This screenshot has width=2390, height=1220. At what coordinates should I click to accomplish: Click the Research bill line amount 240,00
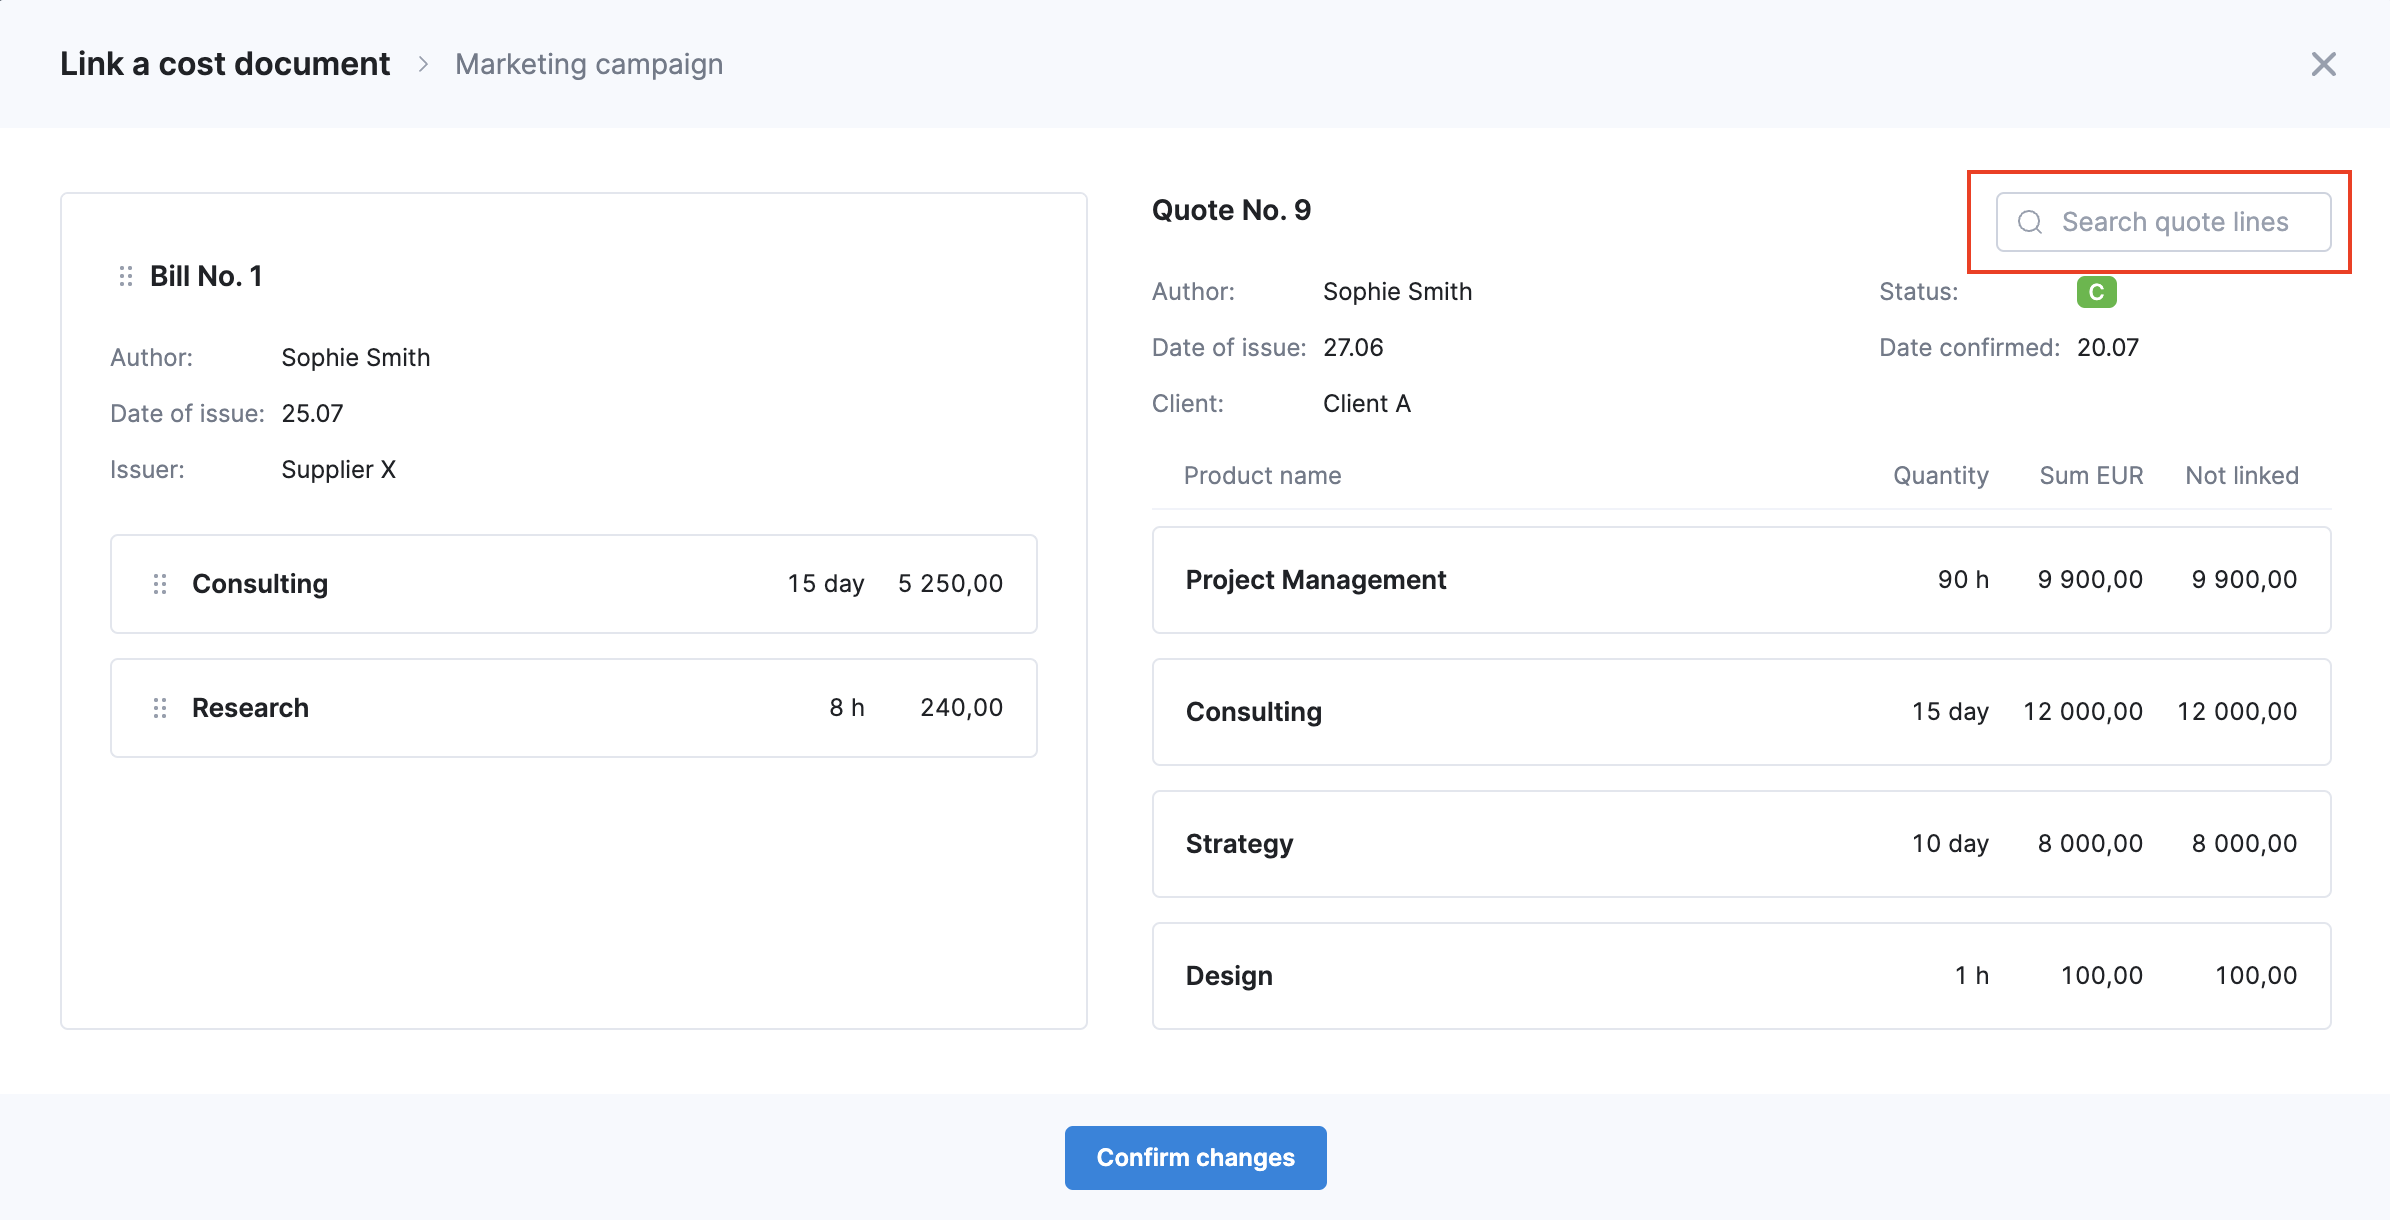click(961, 707)
